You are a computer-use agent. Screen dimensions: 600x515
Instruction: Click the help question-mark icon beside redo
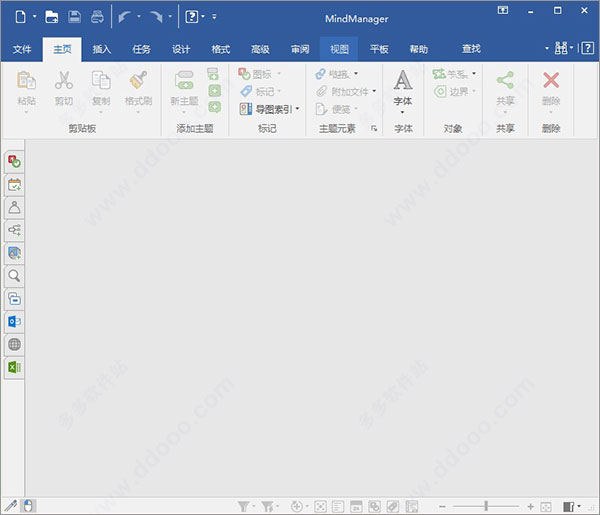pos(192,16)
